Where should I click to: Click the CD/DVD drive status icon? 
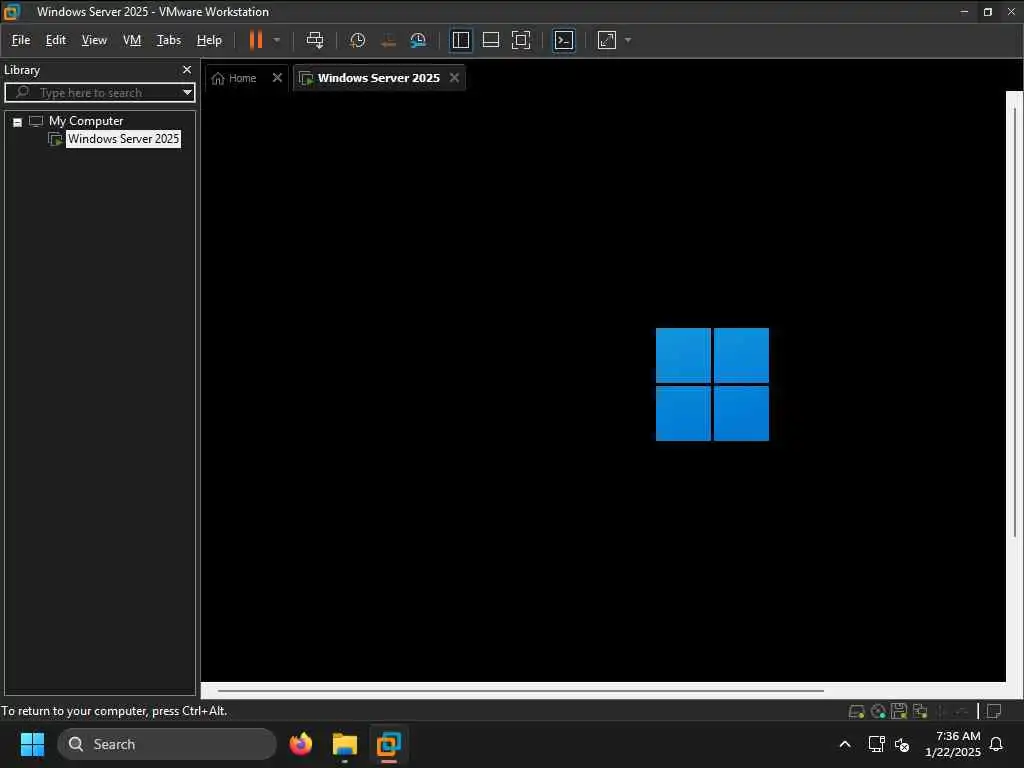(878, 711)
